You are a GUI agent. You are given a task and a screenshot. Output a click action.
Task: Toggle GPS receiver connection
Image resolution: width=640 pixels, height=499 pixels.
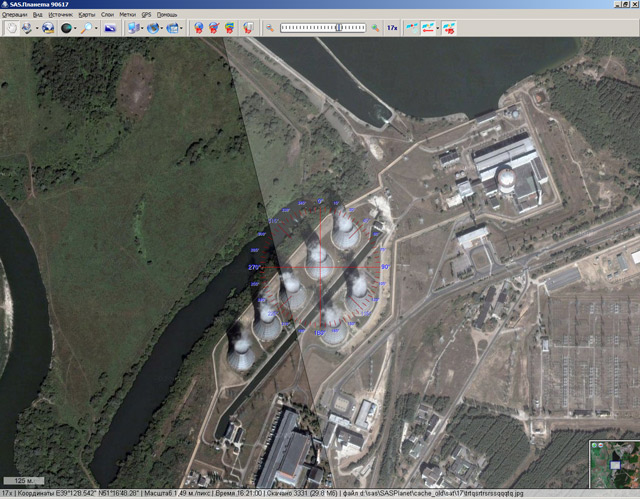(x=413, y=29)
